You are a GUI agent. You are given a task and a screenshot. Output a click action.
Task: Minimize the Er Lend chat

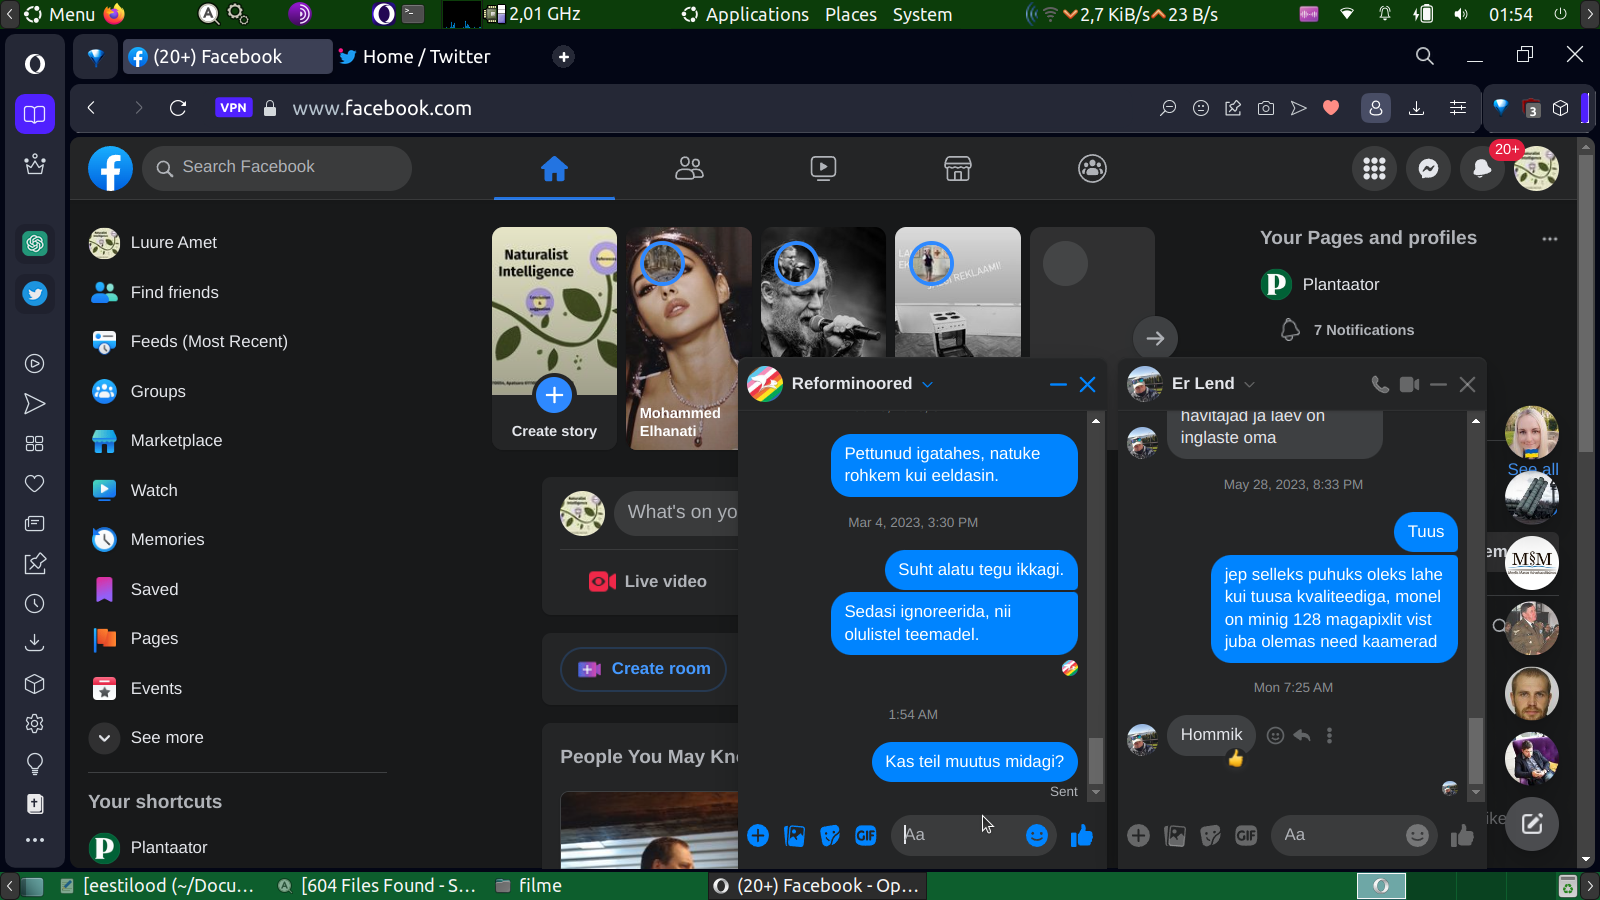pos(1438,384)
